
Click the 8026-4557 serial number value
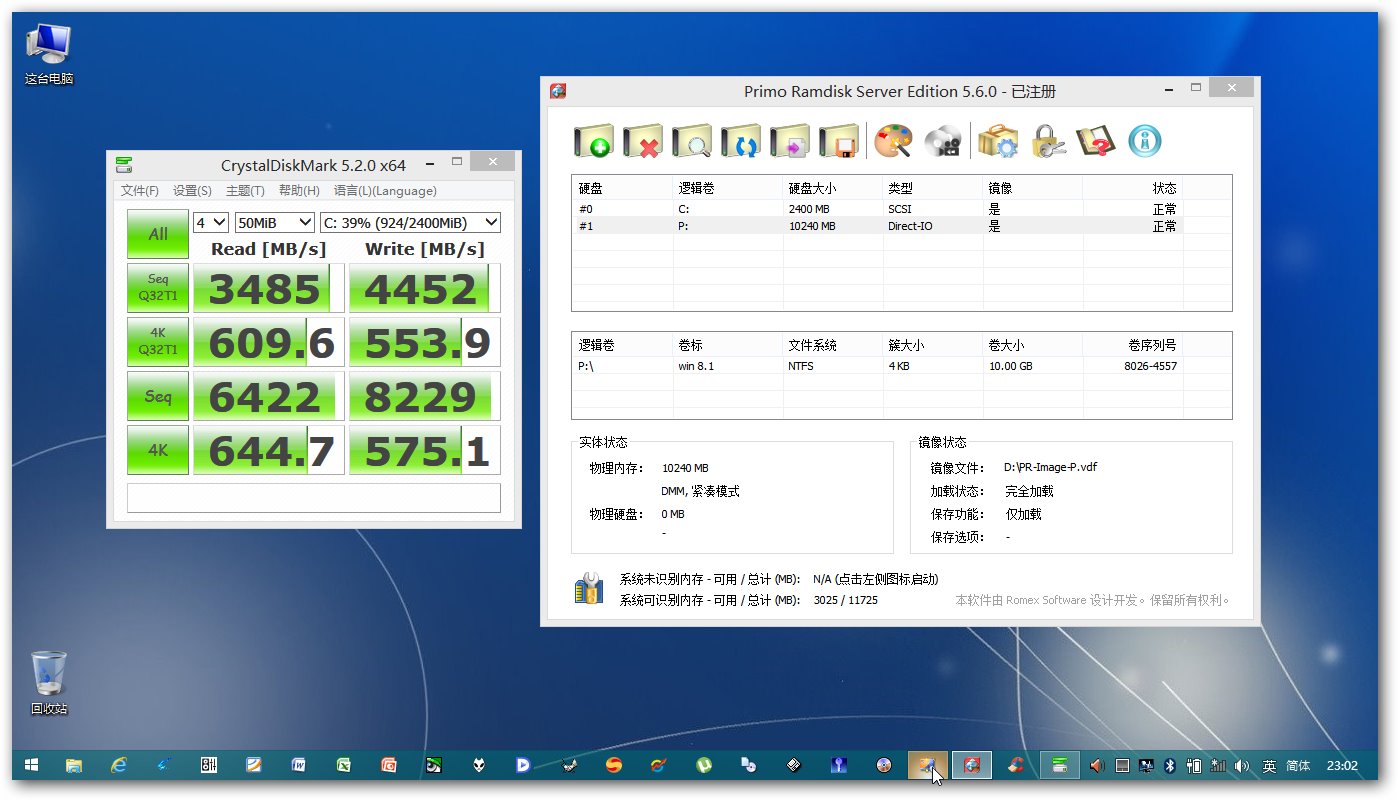1150,366
